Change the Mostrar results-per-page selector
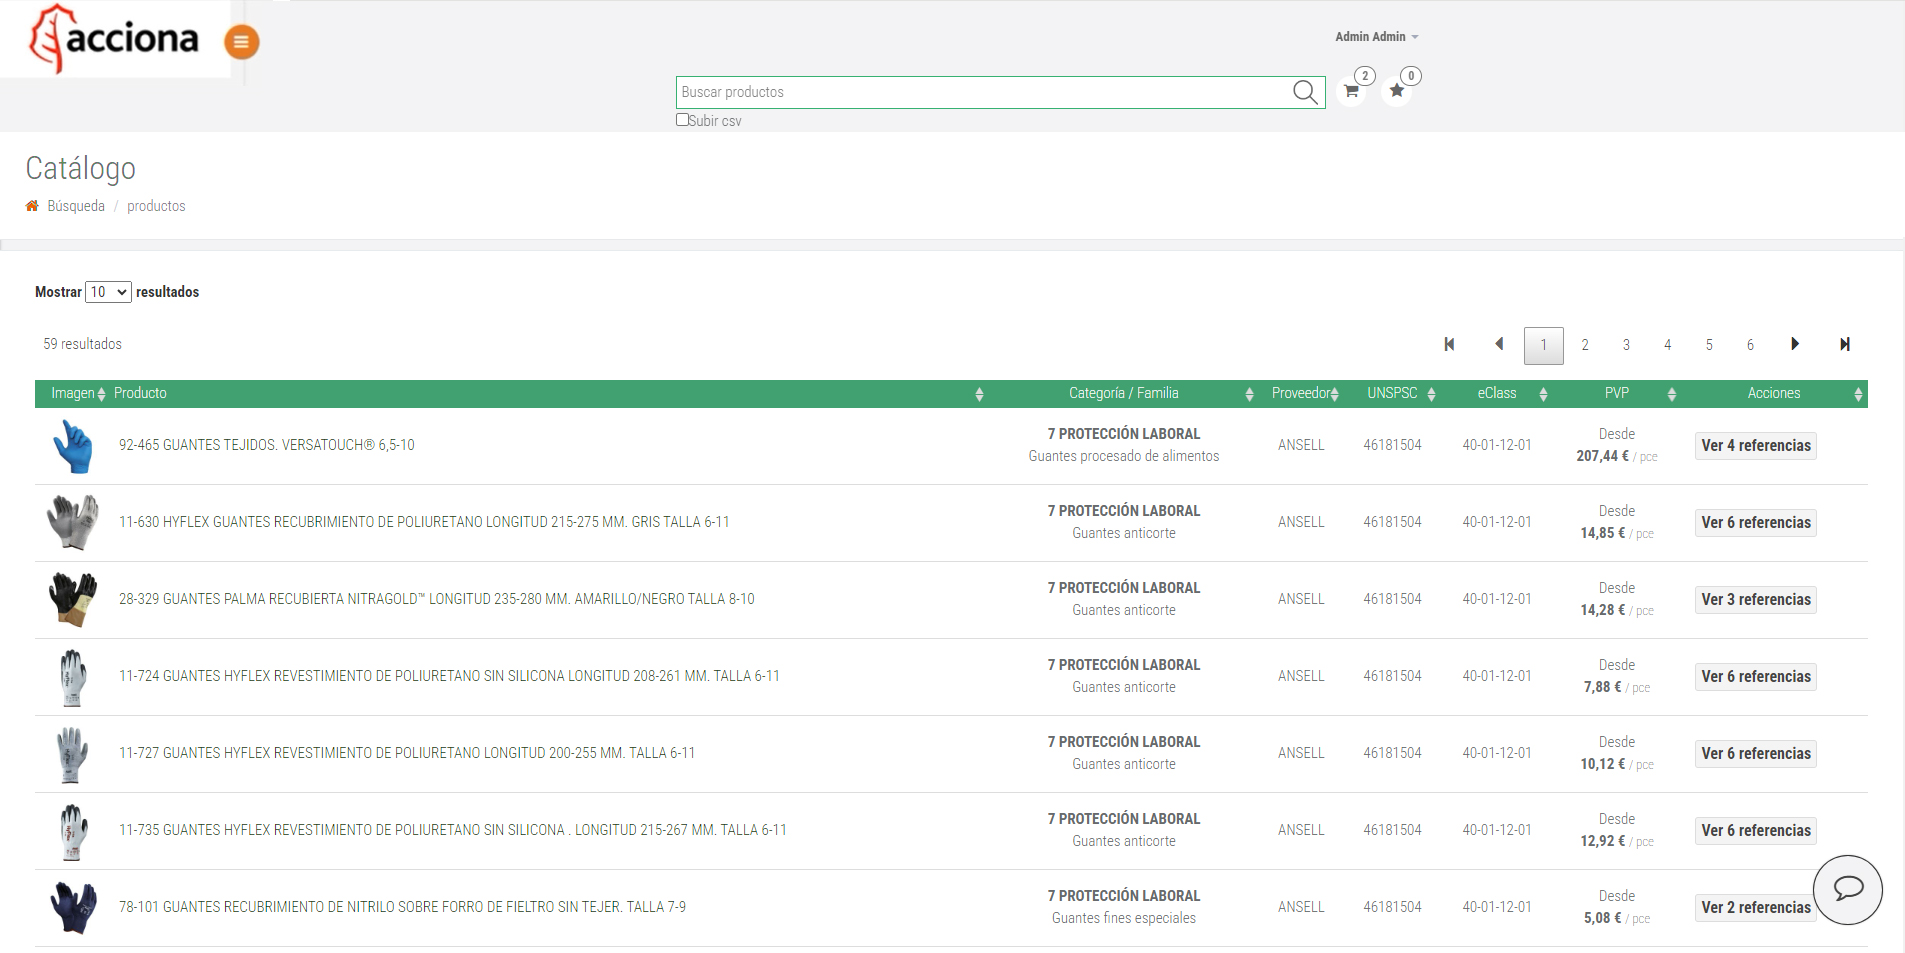The width and height of the screenshot is (1905, 953). pos(107,291)
